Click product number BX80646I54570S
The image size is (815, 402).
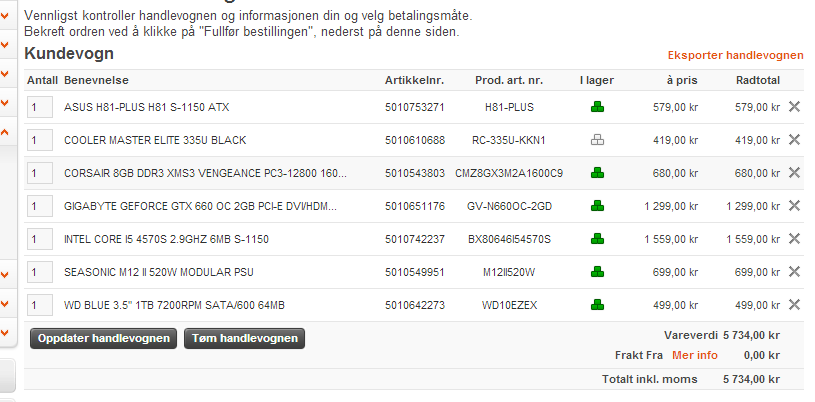pos(509,239)
